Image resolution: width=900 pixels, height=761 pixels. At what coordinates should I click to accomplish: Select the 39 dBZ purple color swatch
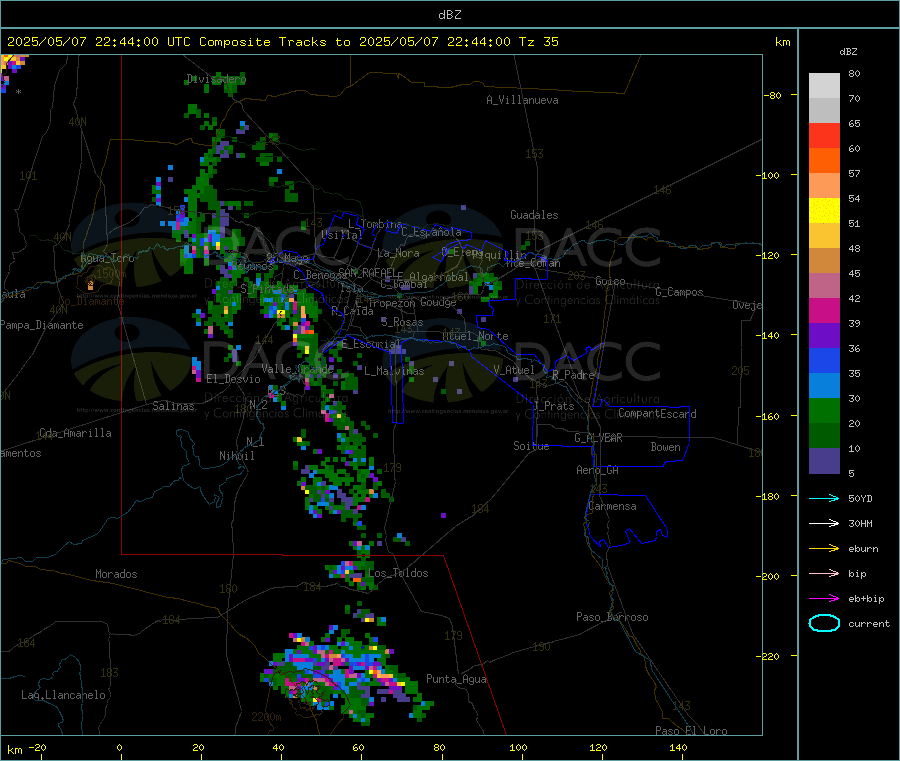pyautogui.click(x=824, y=336)
